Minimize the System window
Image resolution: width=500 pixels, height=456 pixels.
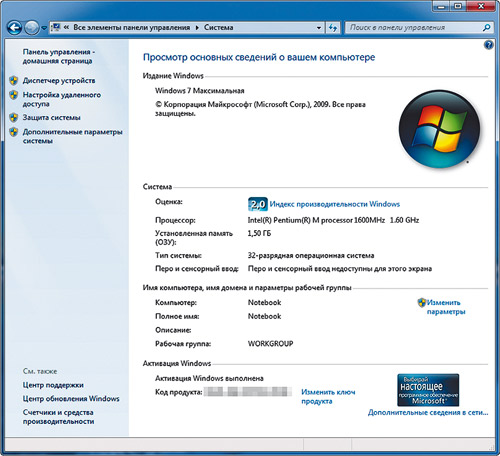441,6
